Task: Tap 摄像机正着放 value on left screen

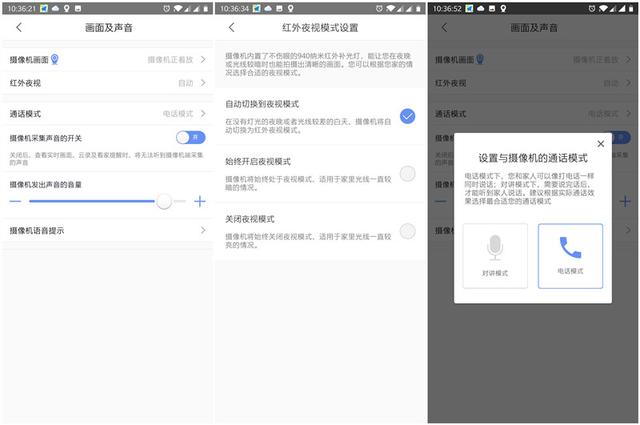Action: [170, 60]
